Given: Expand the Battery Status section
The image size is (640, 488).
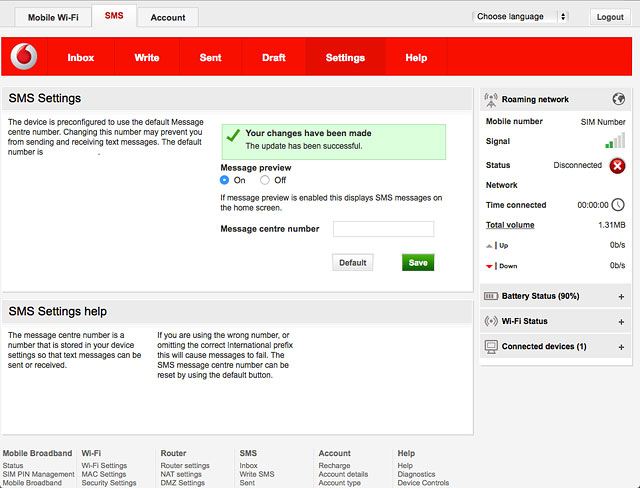Looking at the screenshot, I should 621,297.
